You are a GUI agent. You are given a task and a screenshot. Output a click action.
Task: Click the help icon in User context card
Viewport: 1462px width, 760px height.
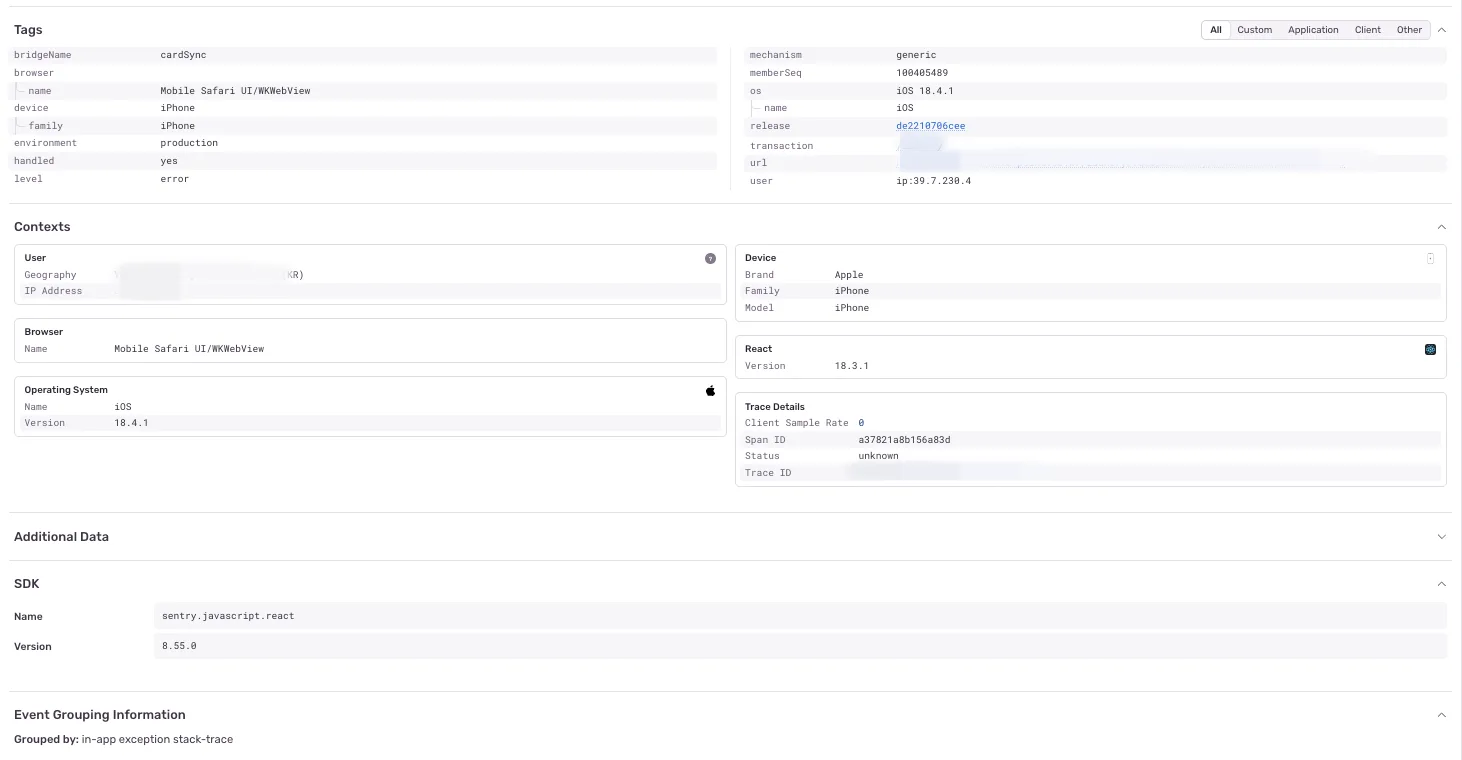710,258
